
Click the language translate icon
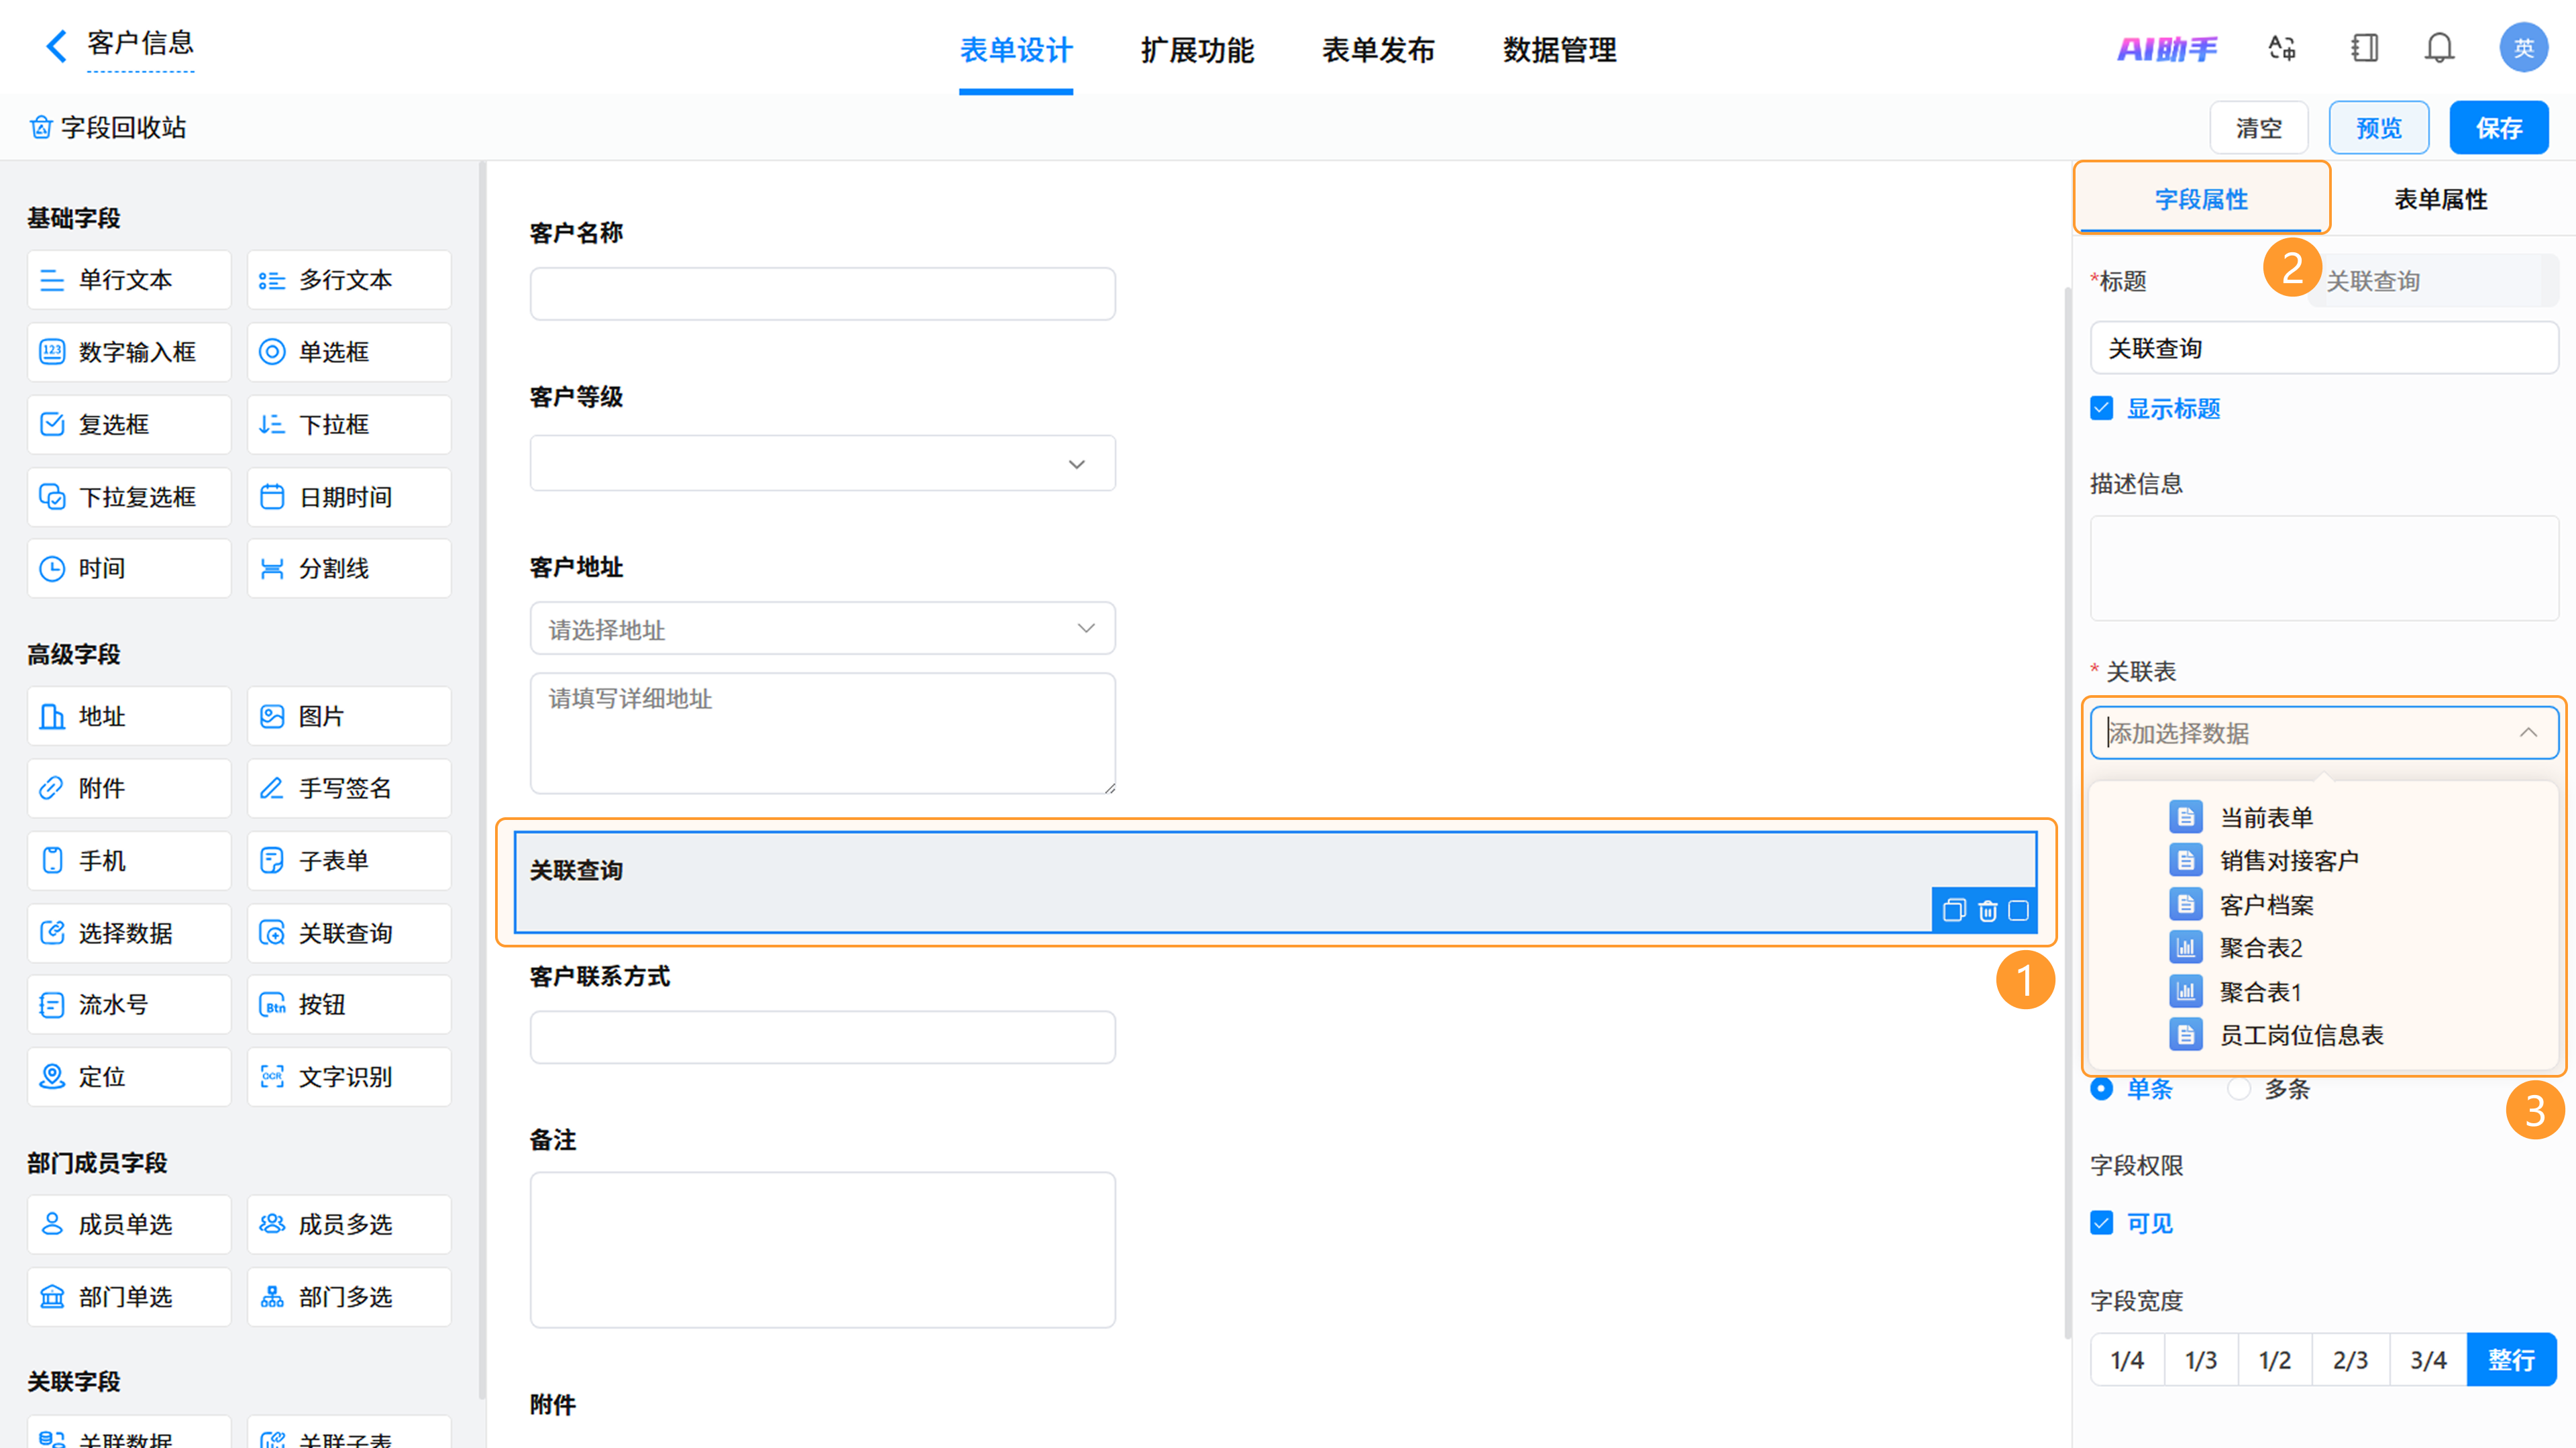[2282, 48]
